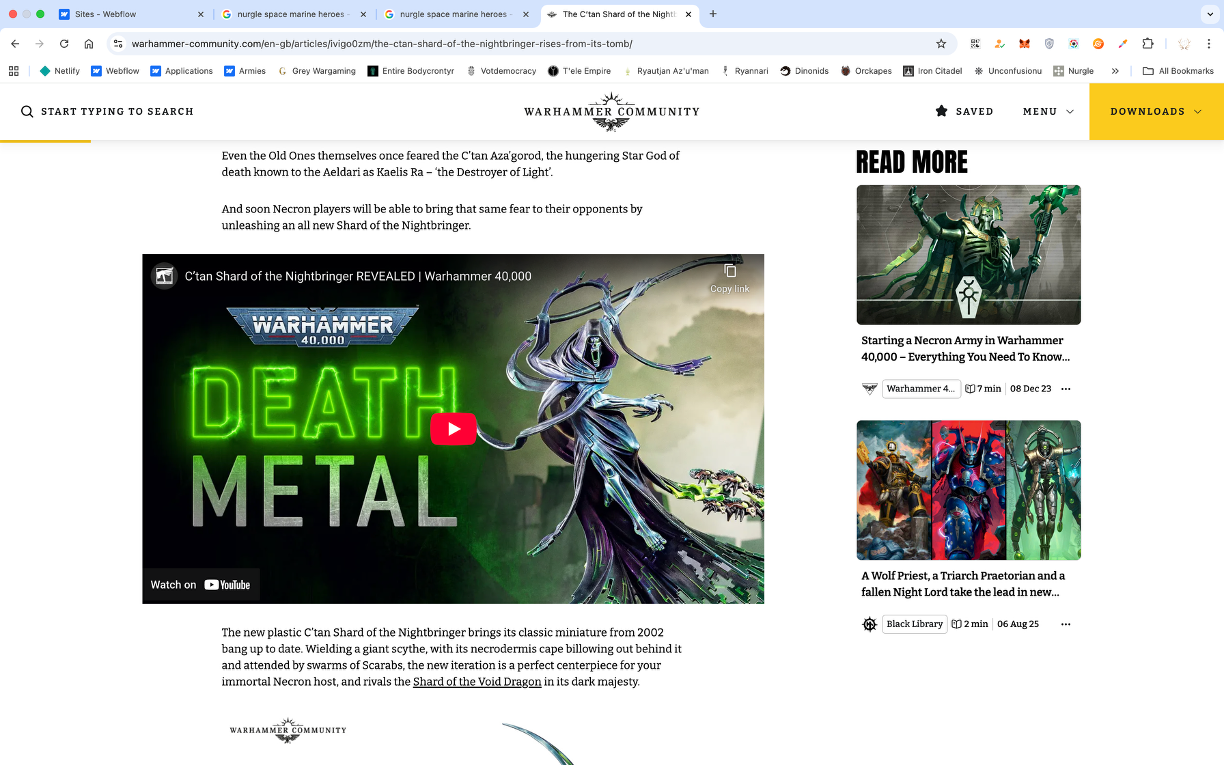The height and width of the screenshot is (766, 1224).
Task: Open the new tab plus button
Action: [713, 14]
